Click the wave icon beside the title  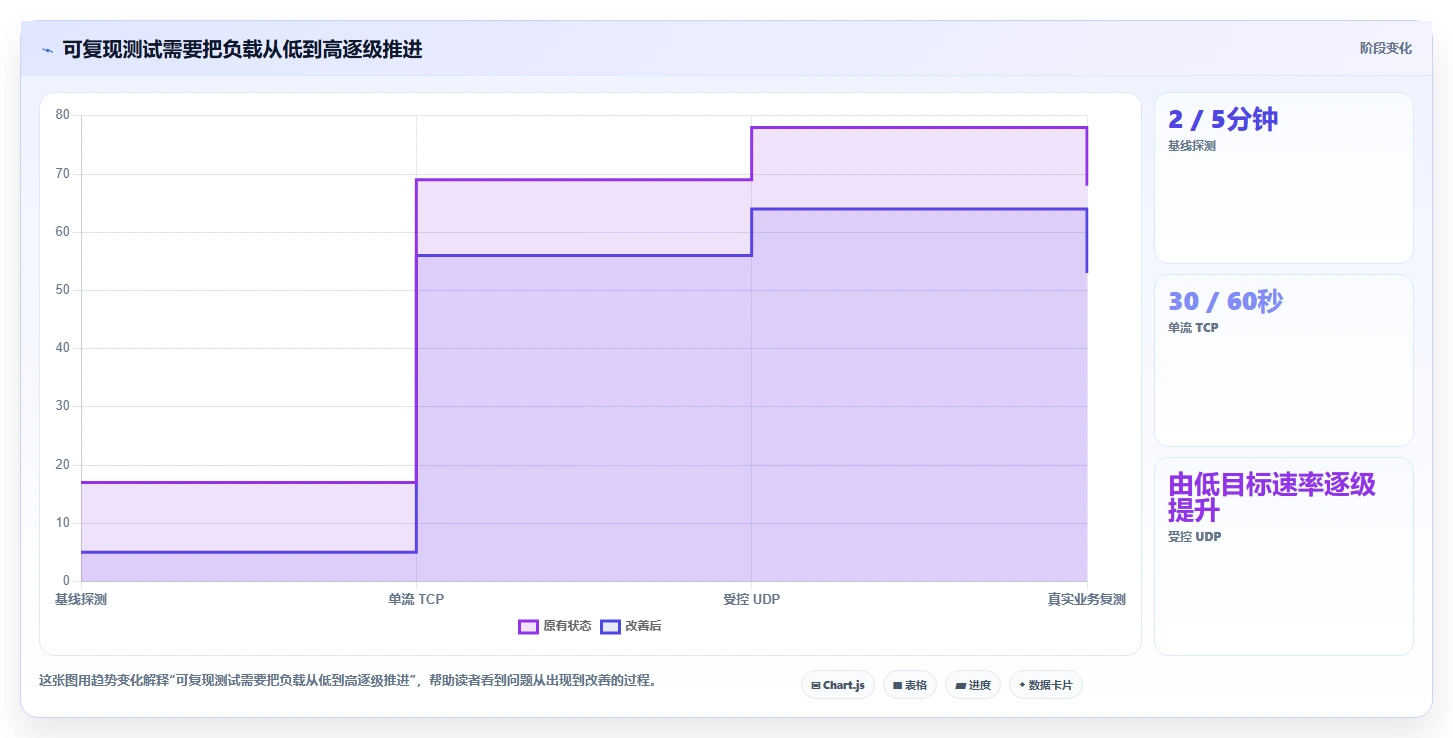tap(47, 49)
